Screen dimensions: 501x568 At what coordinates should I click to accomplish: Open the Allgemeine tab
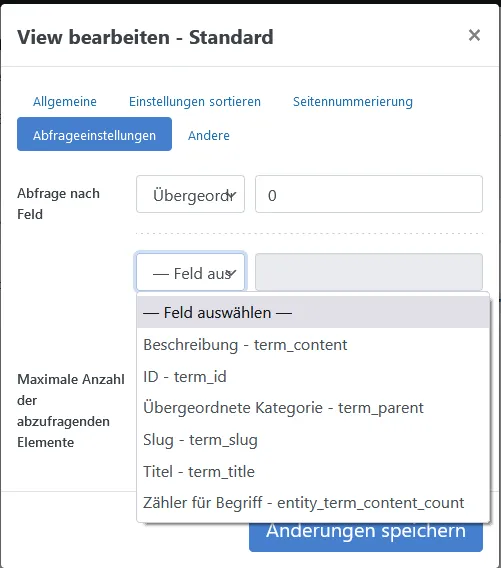coord(65,101)
